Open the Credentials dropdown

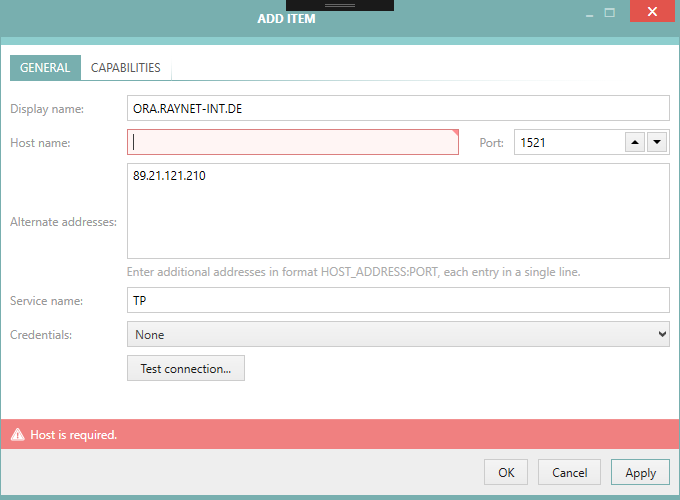coord(398,334)
